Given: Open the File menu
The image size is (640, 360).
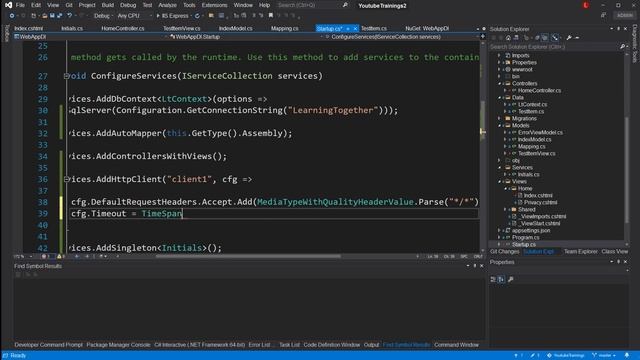Looking at the screenshot, I should 20,5.
